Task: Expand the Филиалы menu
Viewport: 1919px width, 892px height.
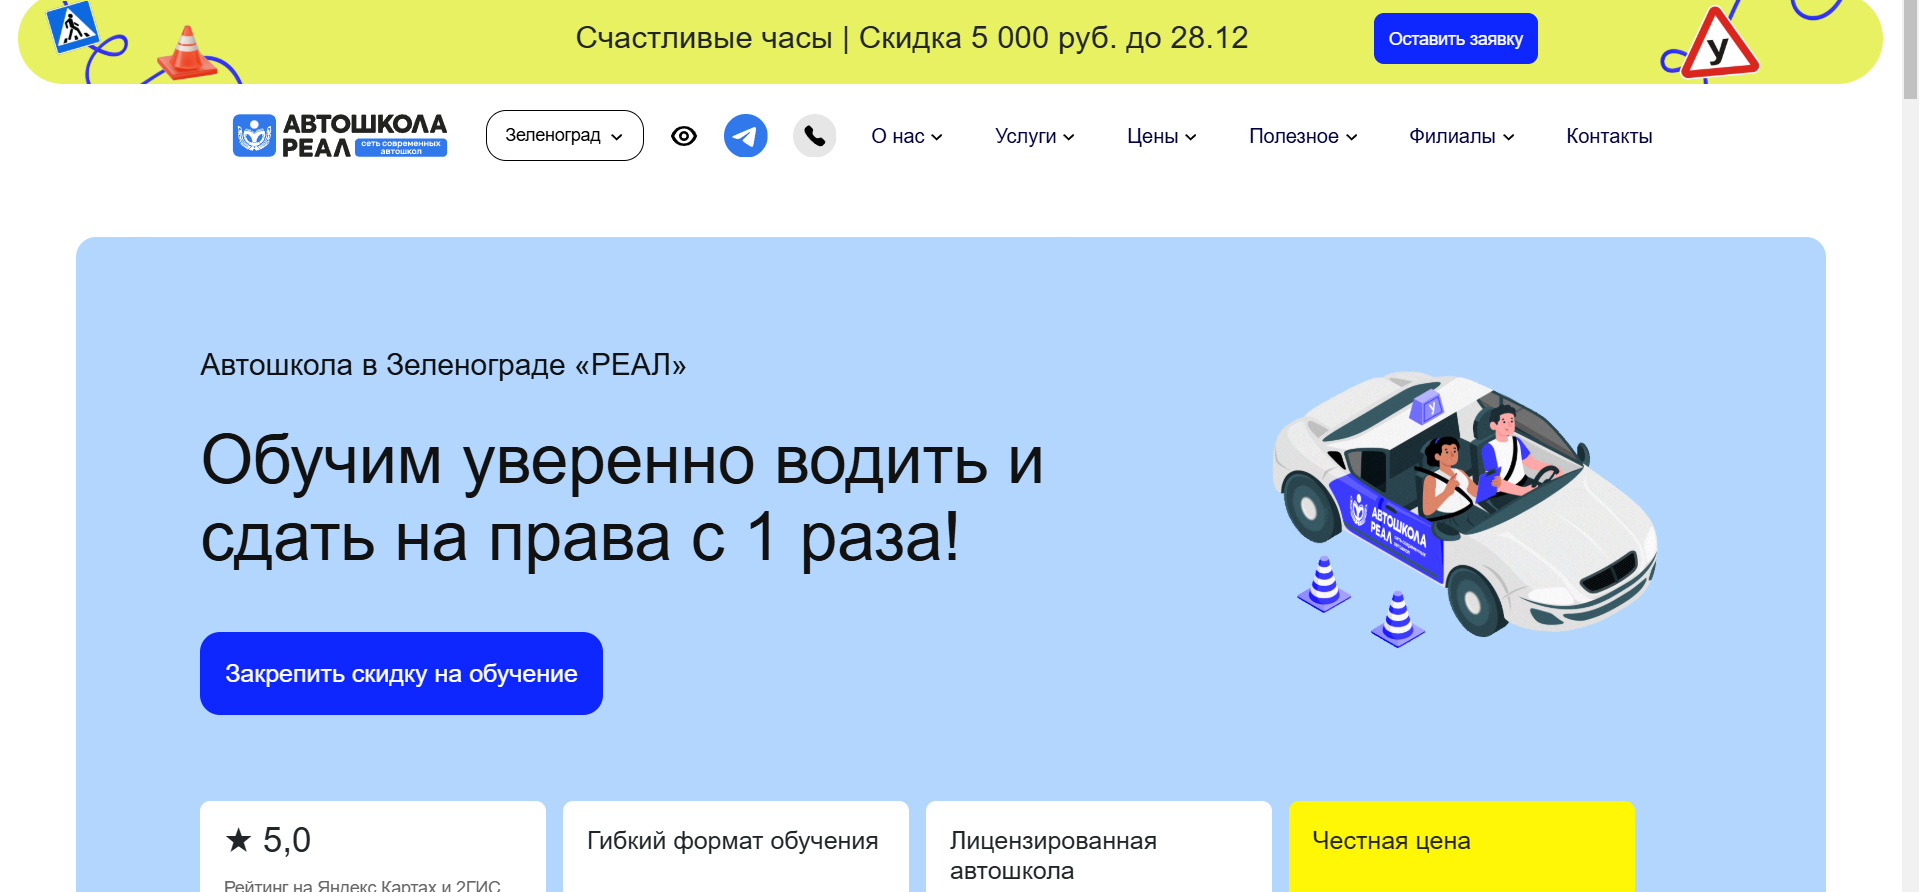Action: tap(1462, 136)
